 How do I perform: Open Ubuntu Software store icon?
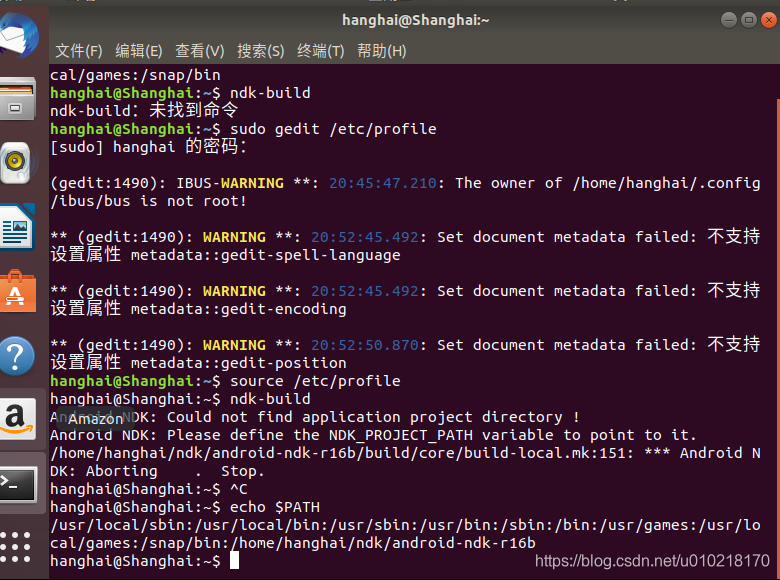18,291
